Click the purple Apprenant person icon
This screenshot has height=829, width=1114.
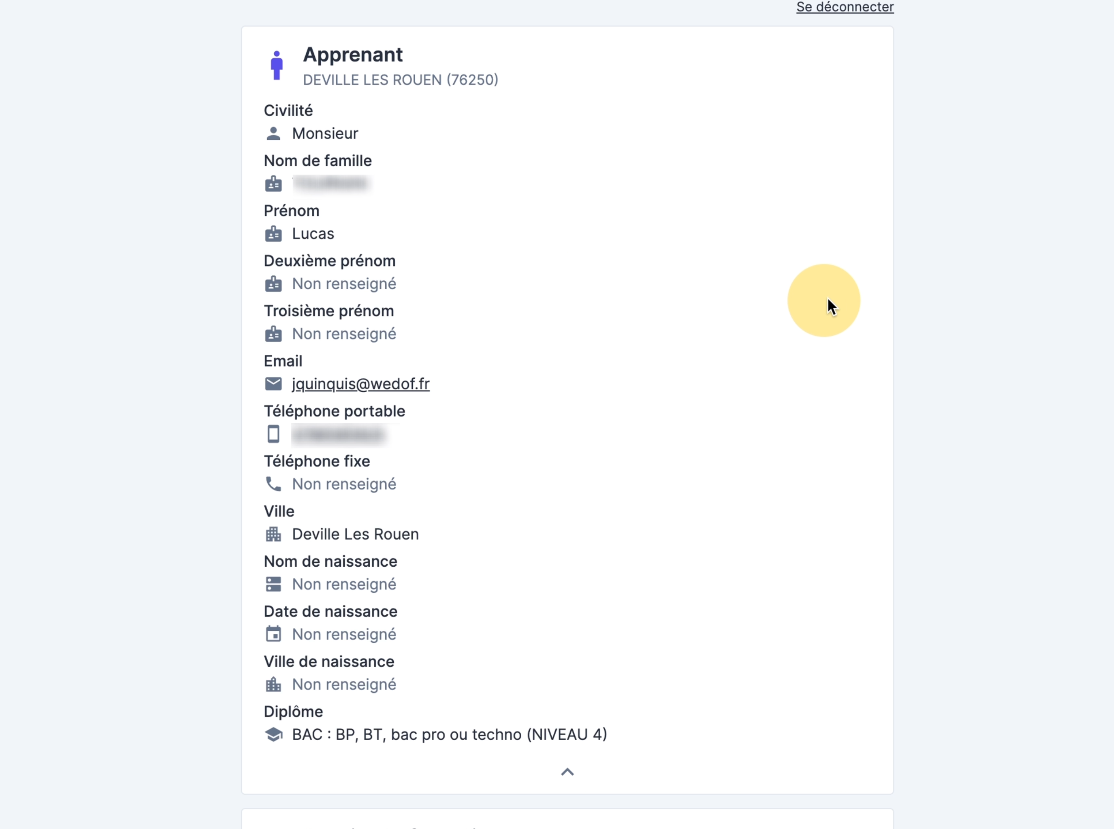[x=277, y=66]
